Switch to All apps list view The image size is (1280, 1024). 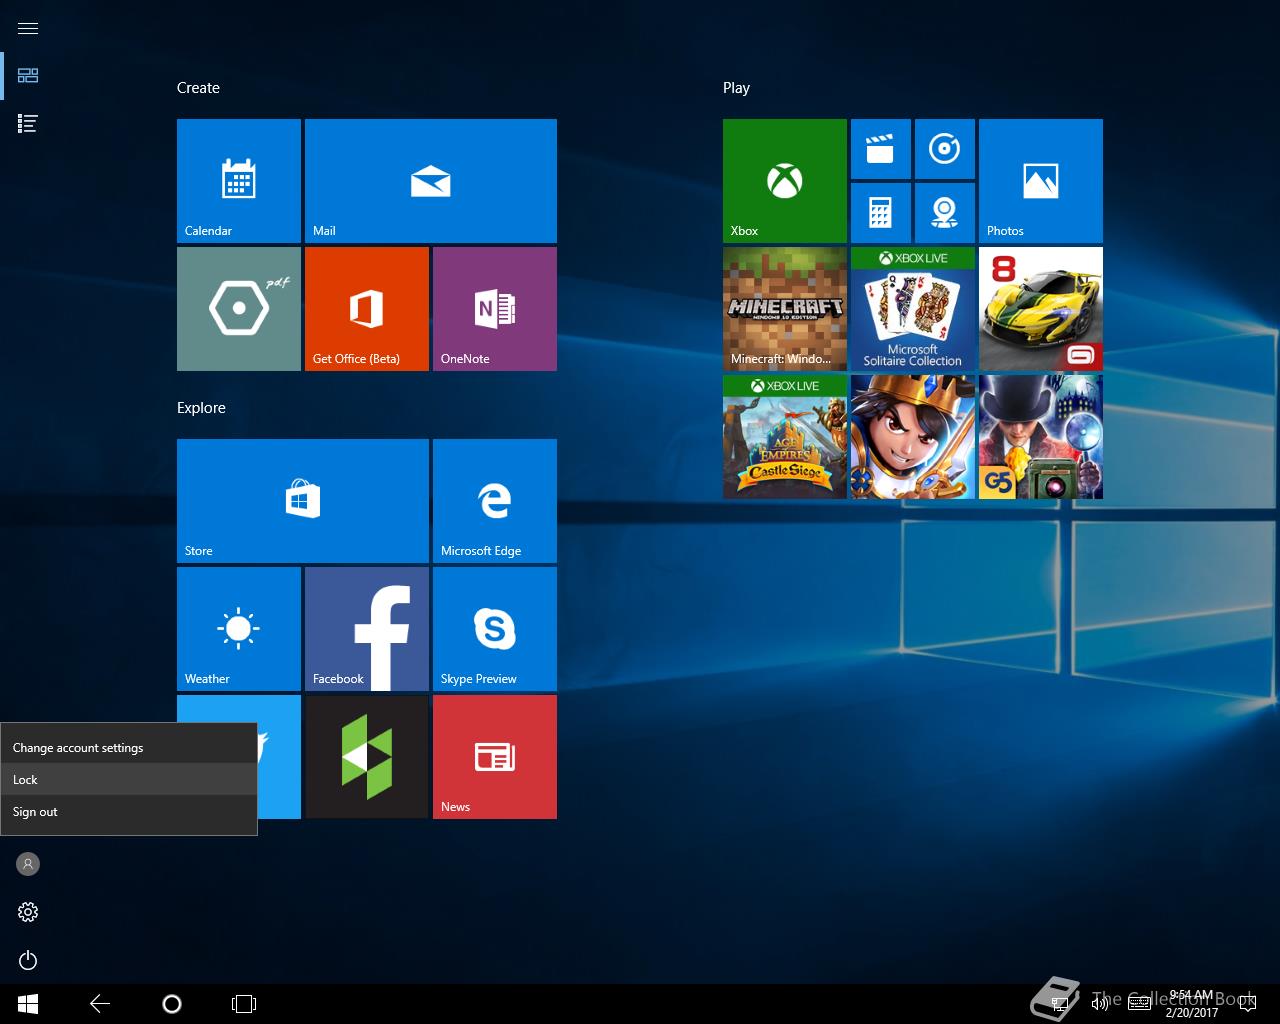(28, 124)
